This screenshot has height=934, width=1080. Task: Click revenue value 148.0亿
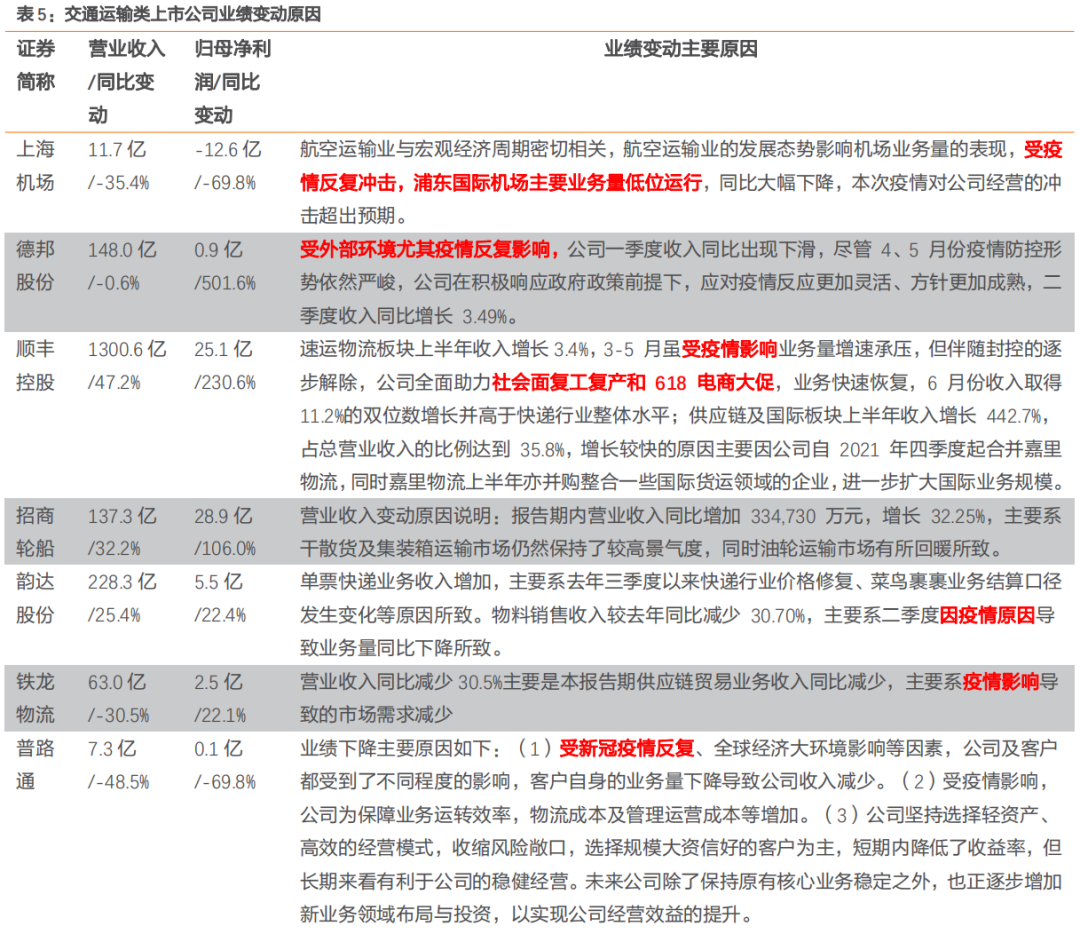[122, 249]
